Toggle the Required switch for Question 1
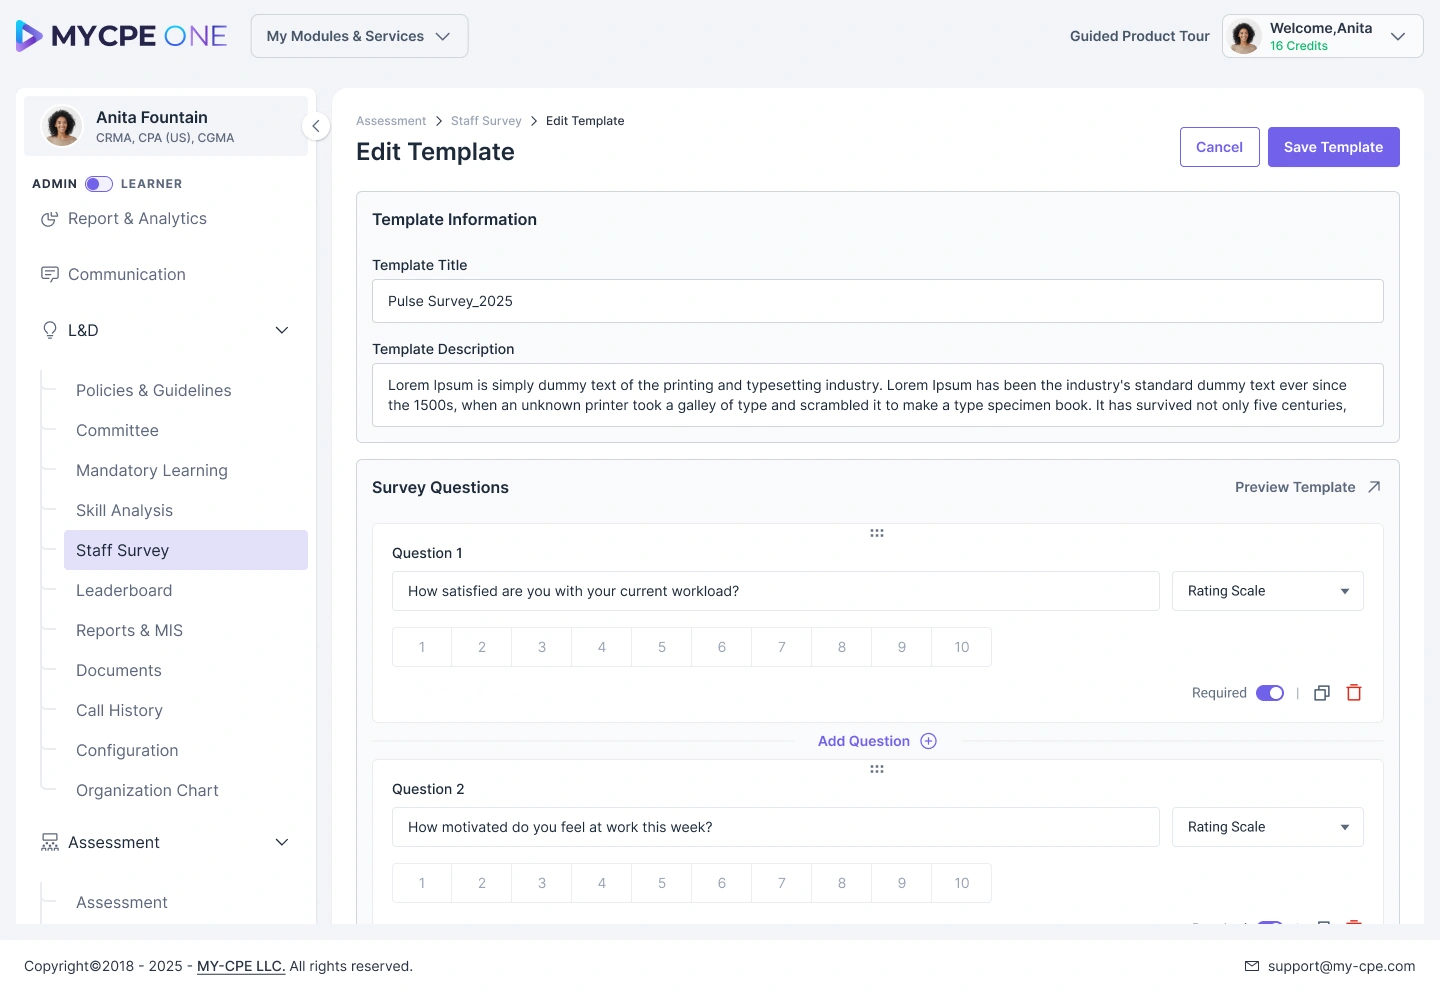This screenshot has width=1440, height=992. (x=1270, y=693)
